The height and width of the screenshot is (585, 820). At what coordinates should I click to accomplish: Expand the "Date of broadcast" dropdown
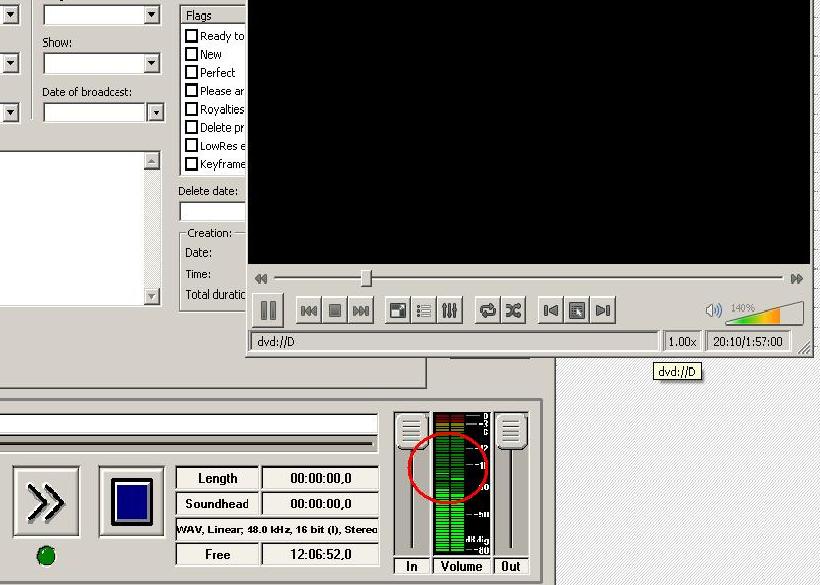coord(156,112)
